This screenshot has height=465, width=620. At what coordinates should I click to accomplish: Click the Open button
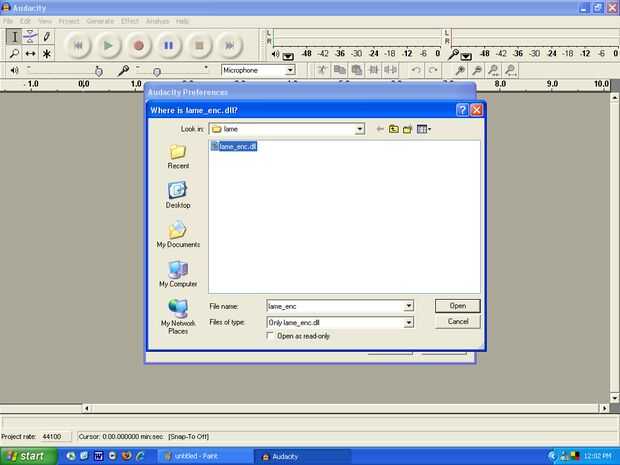click(x=457, y=306)
